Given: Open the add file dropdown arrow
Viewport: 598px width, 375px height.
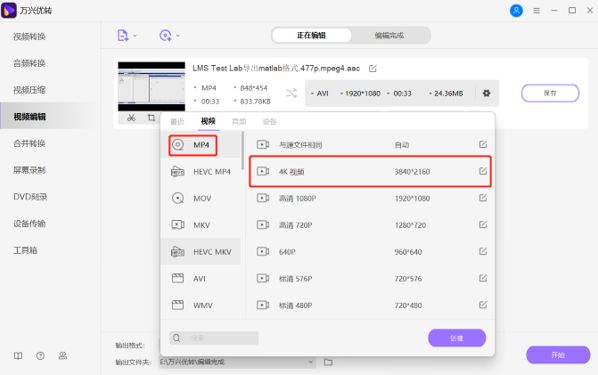Looking at the screenshot, I should [x=135, y=36].
